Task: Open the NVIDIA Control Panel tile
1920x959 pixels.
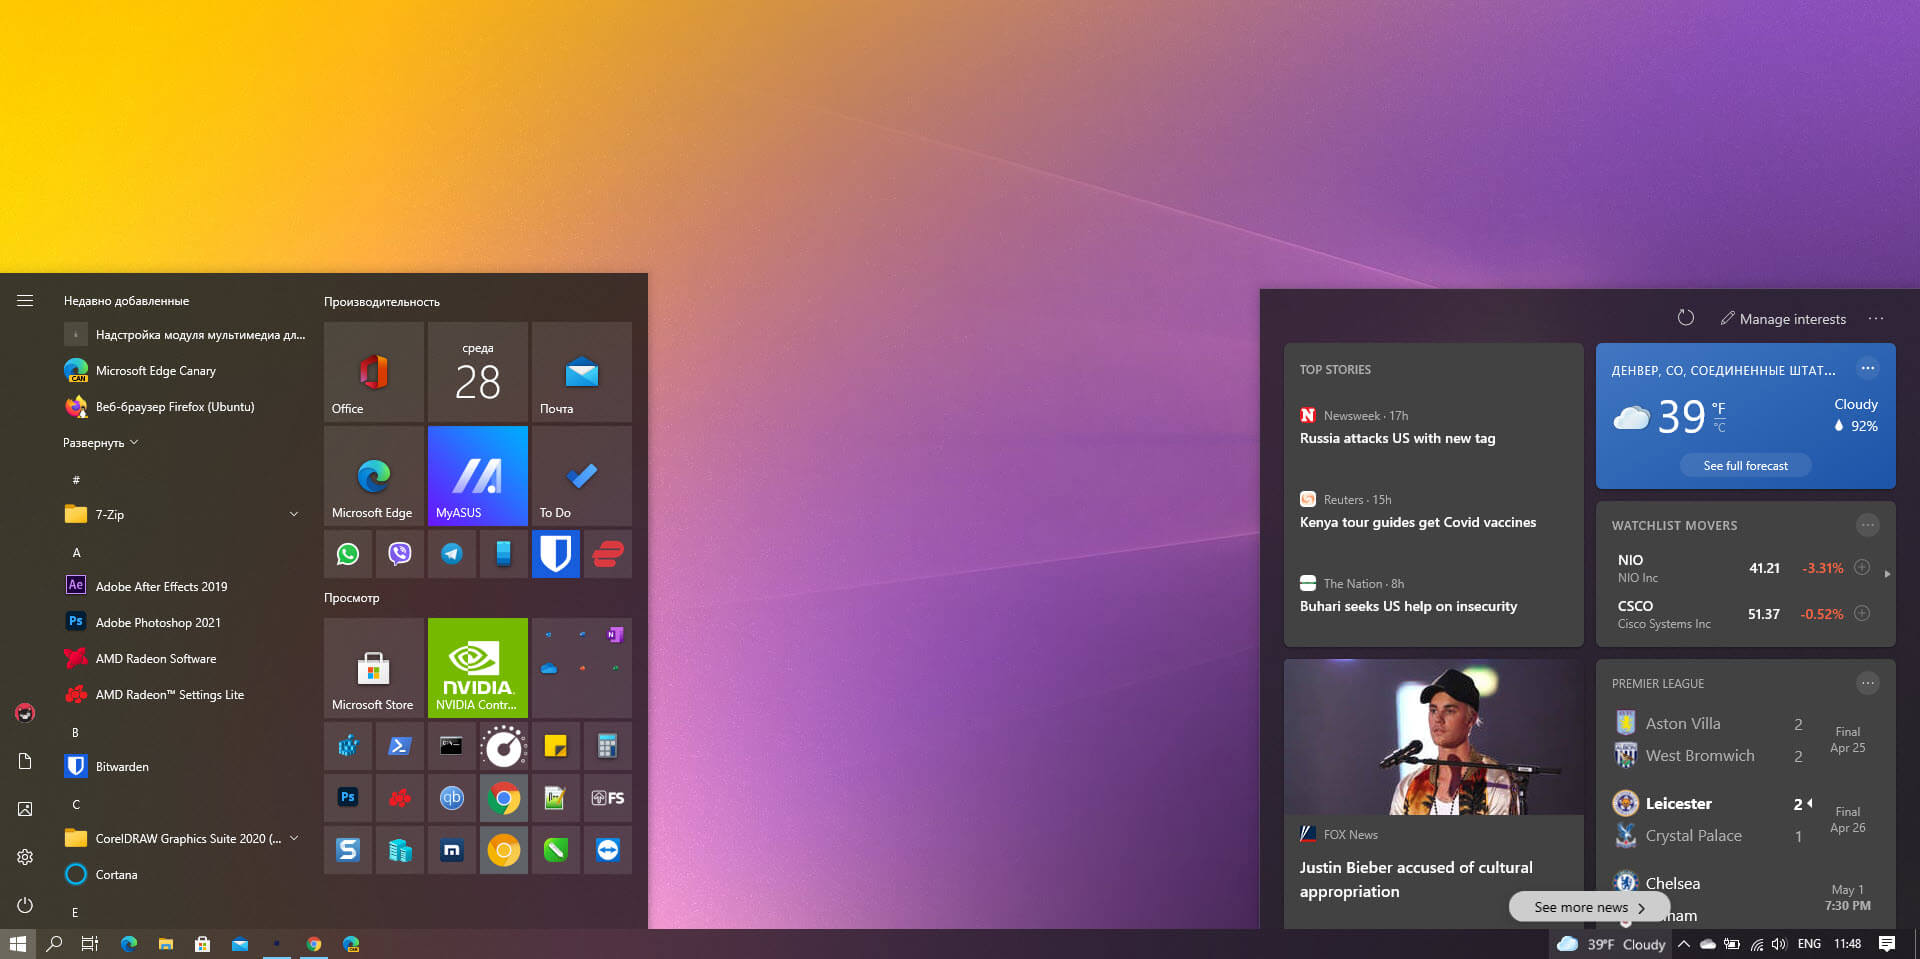Action: pyautogui.click(x=478, y=668)
